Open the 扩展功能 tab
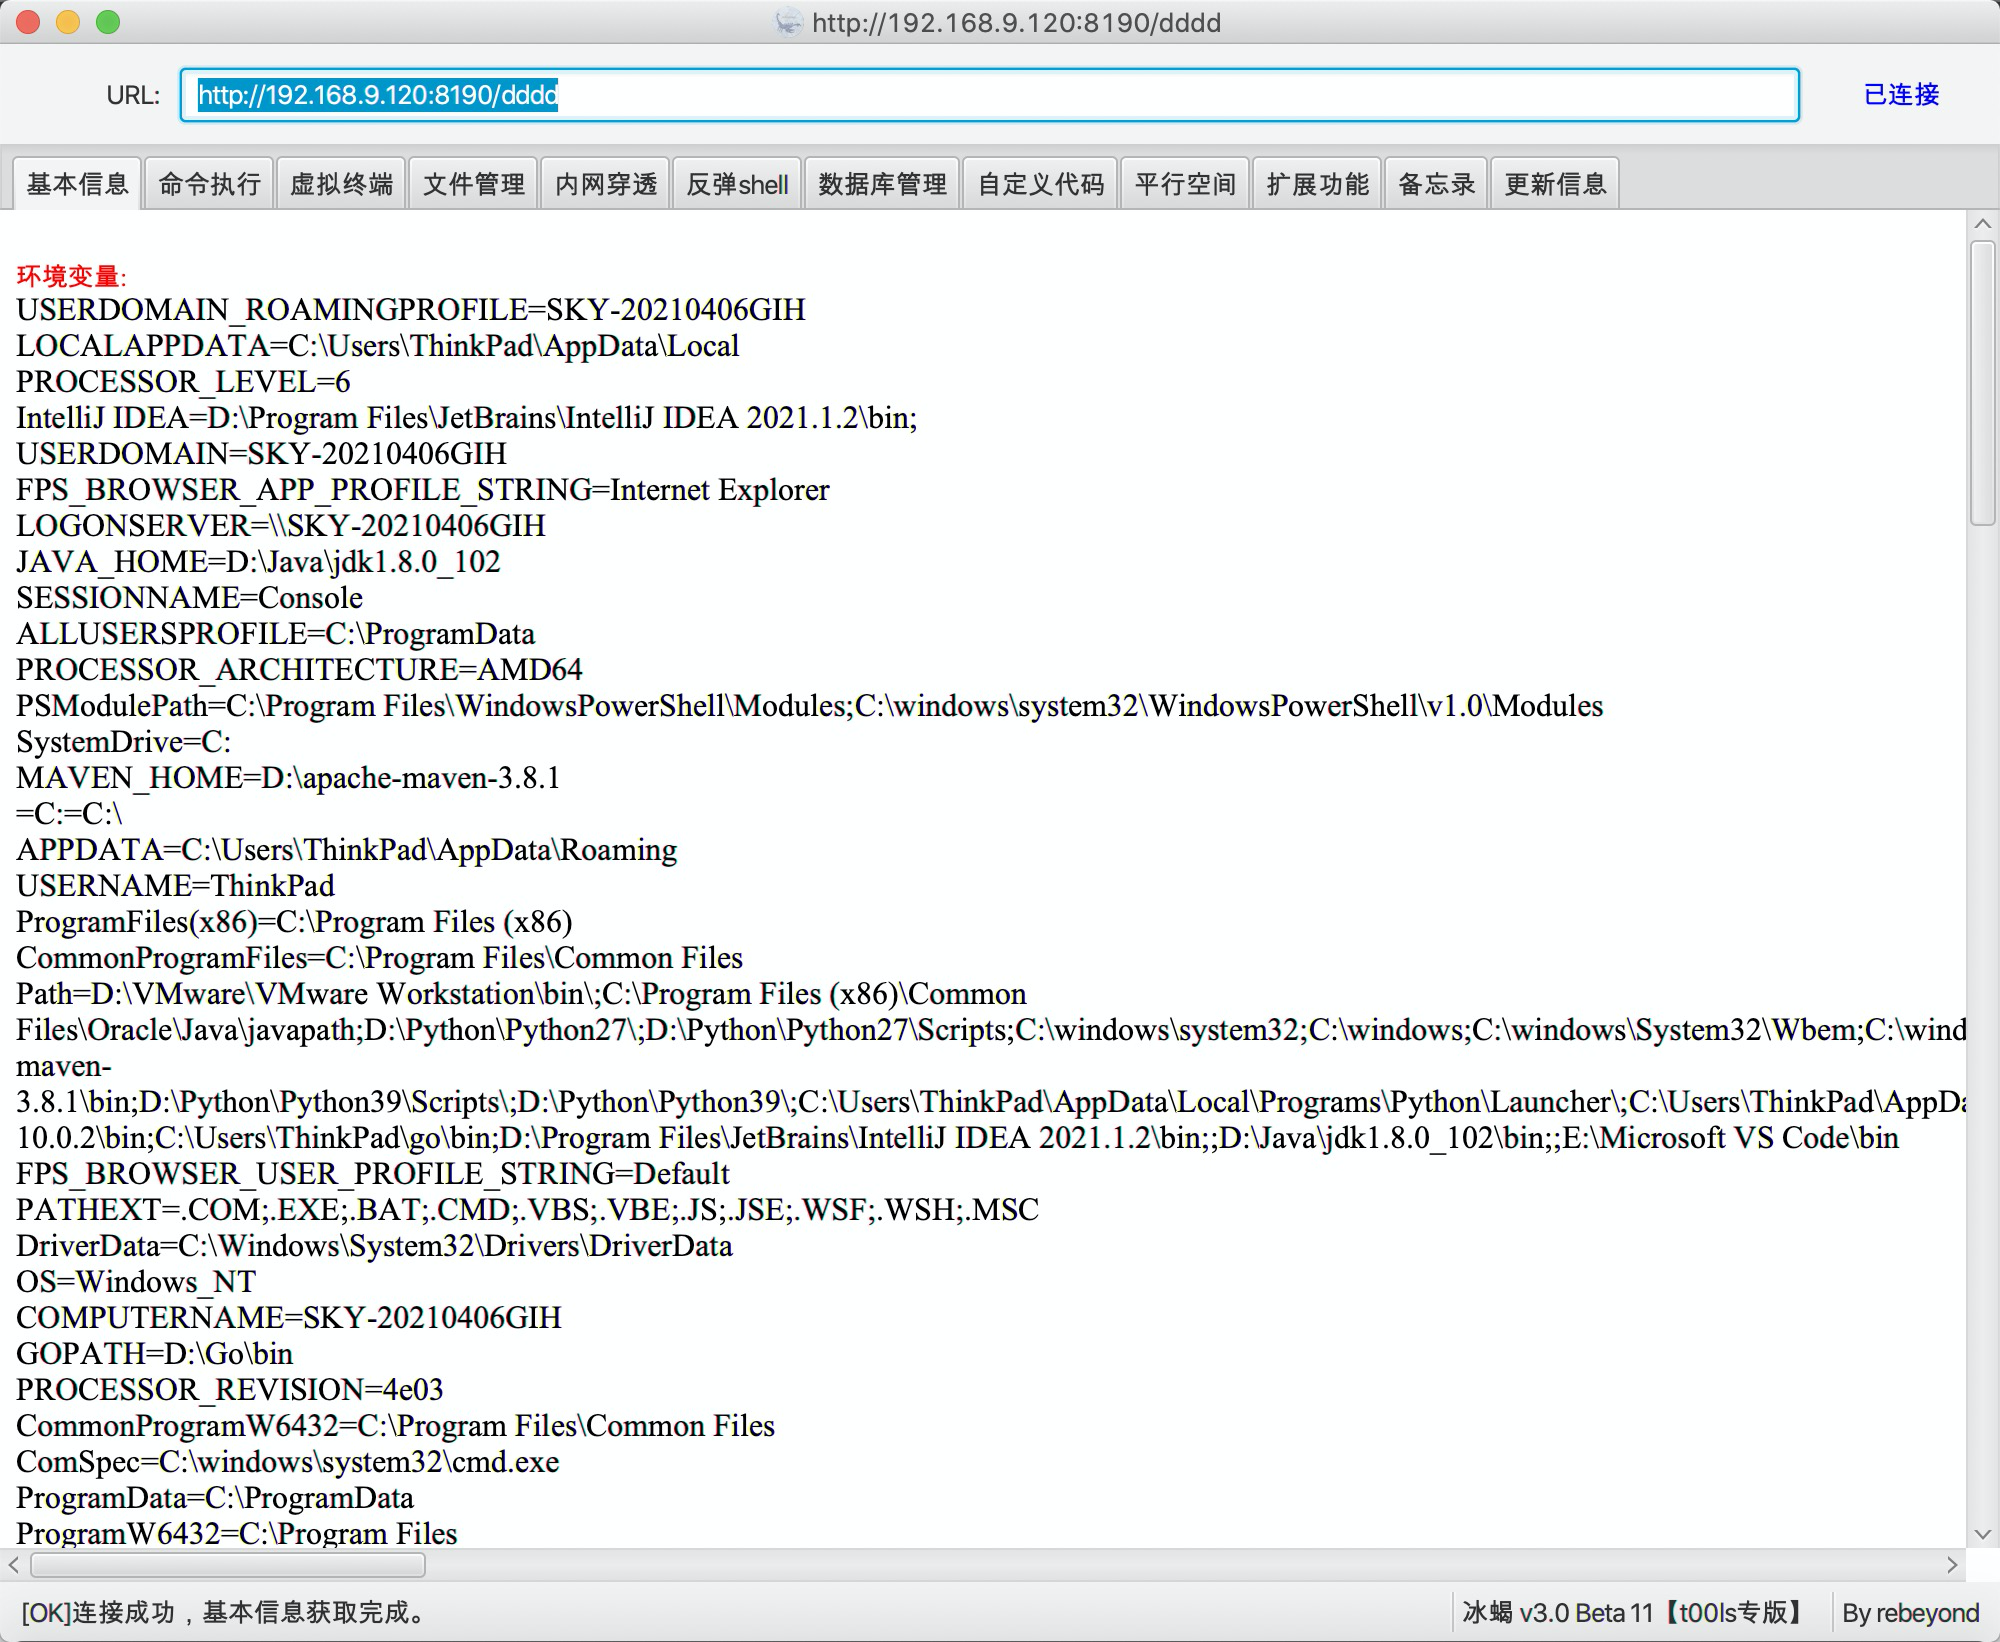2000x1642 pixels. (1317, 184)
